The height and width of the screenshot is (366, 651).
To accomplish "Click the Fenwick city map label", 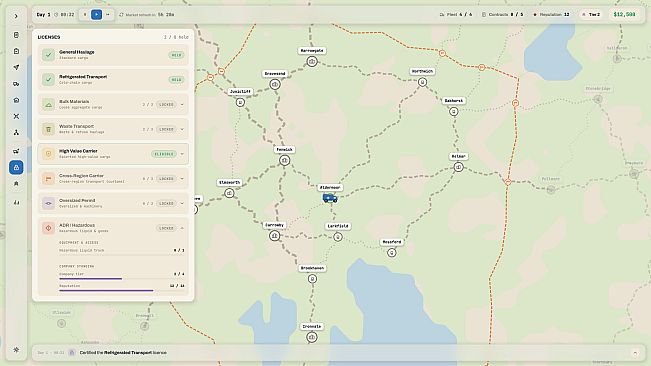I will coord(284,149).
